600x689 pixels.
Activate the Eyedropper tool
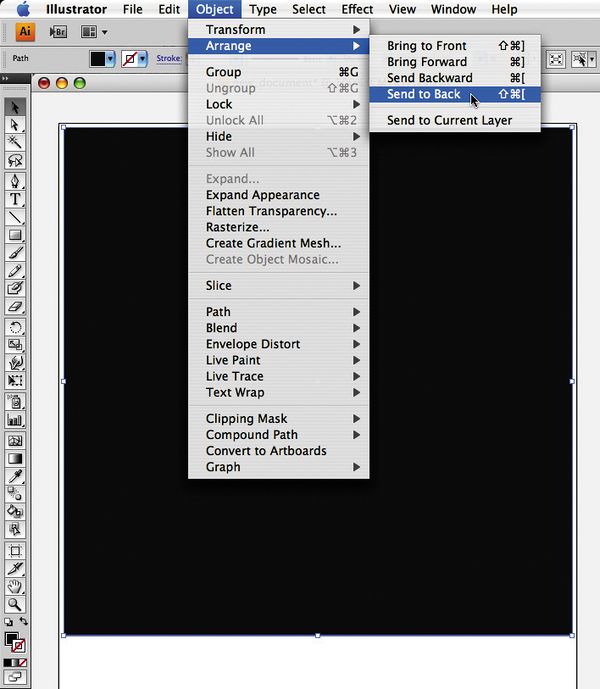(16, 476)
